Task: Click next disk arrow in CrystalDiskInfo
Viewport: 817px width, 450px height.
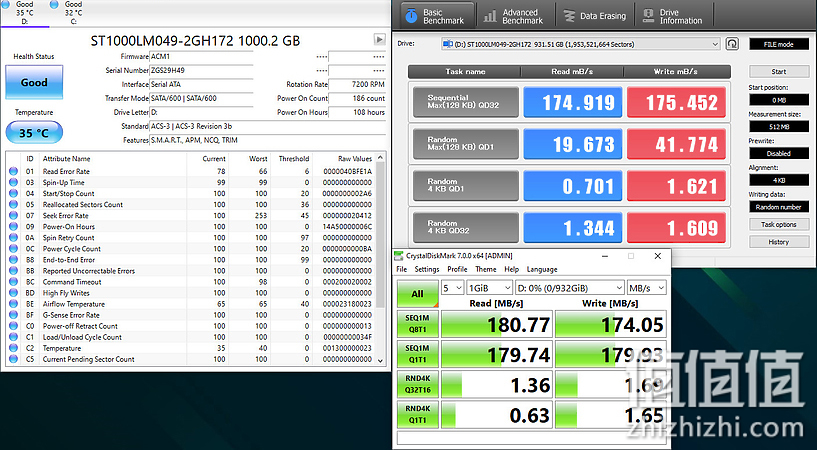Action: coord(379,40)
